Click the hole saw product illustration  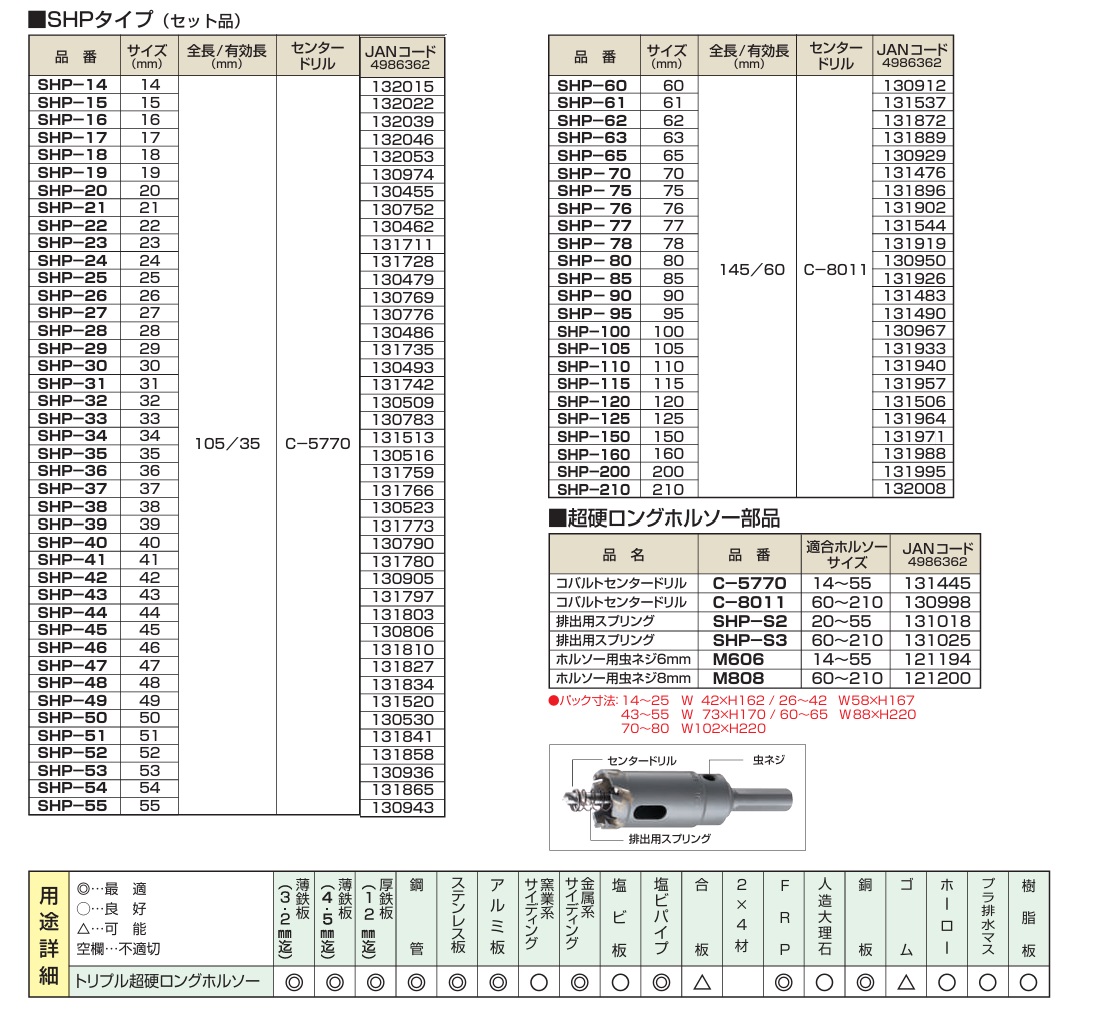click(677, 797)
